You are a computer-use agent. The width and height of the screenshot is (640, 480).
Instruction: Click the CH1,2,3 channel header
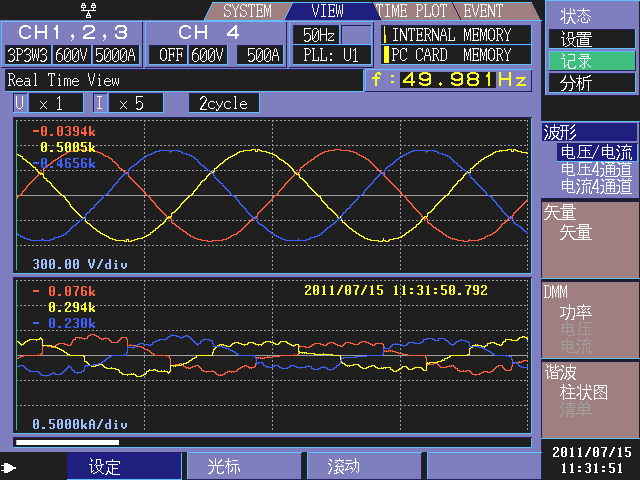73,33
